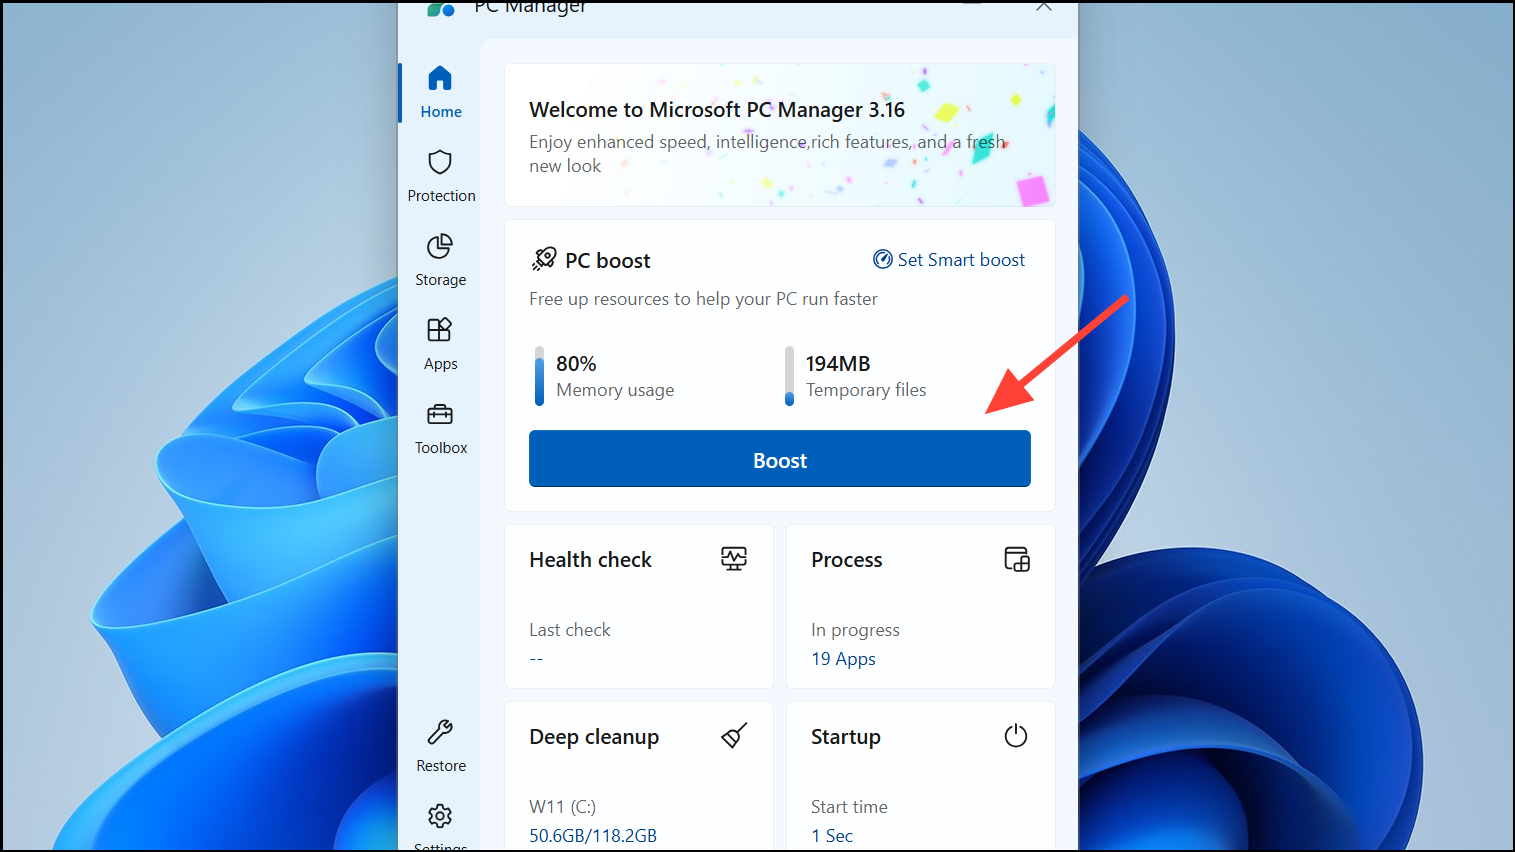This screenshot has width=1515, height=852.
Task: Click the Process window icon
Action: click(x=1016, y=559)
